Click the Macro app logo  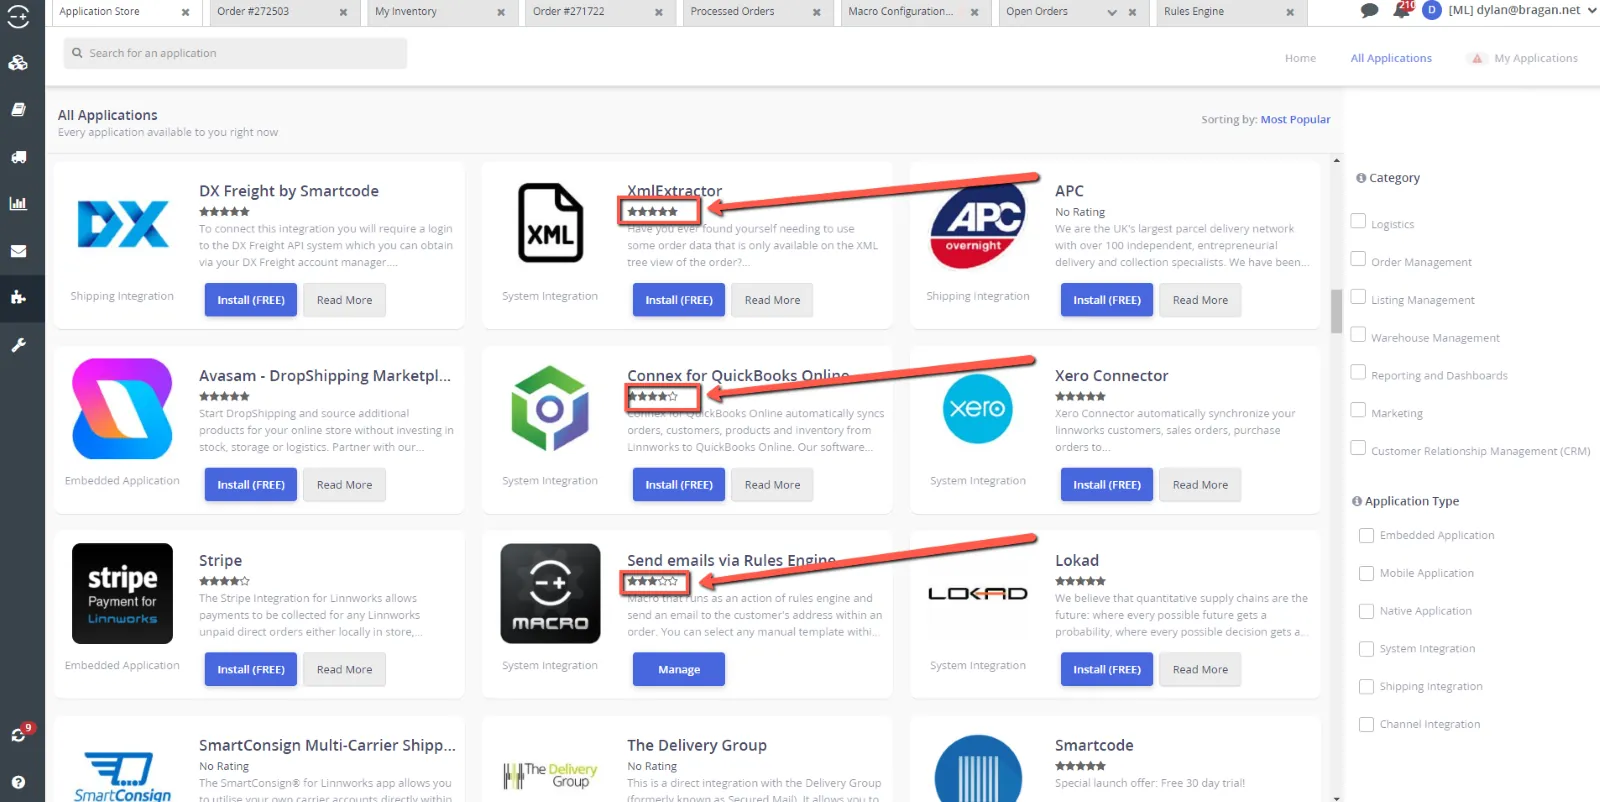(550, 593)
